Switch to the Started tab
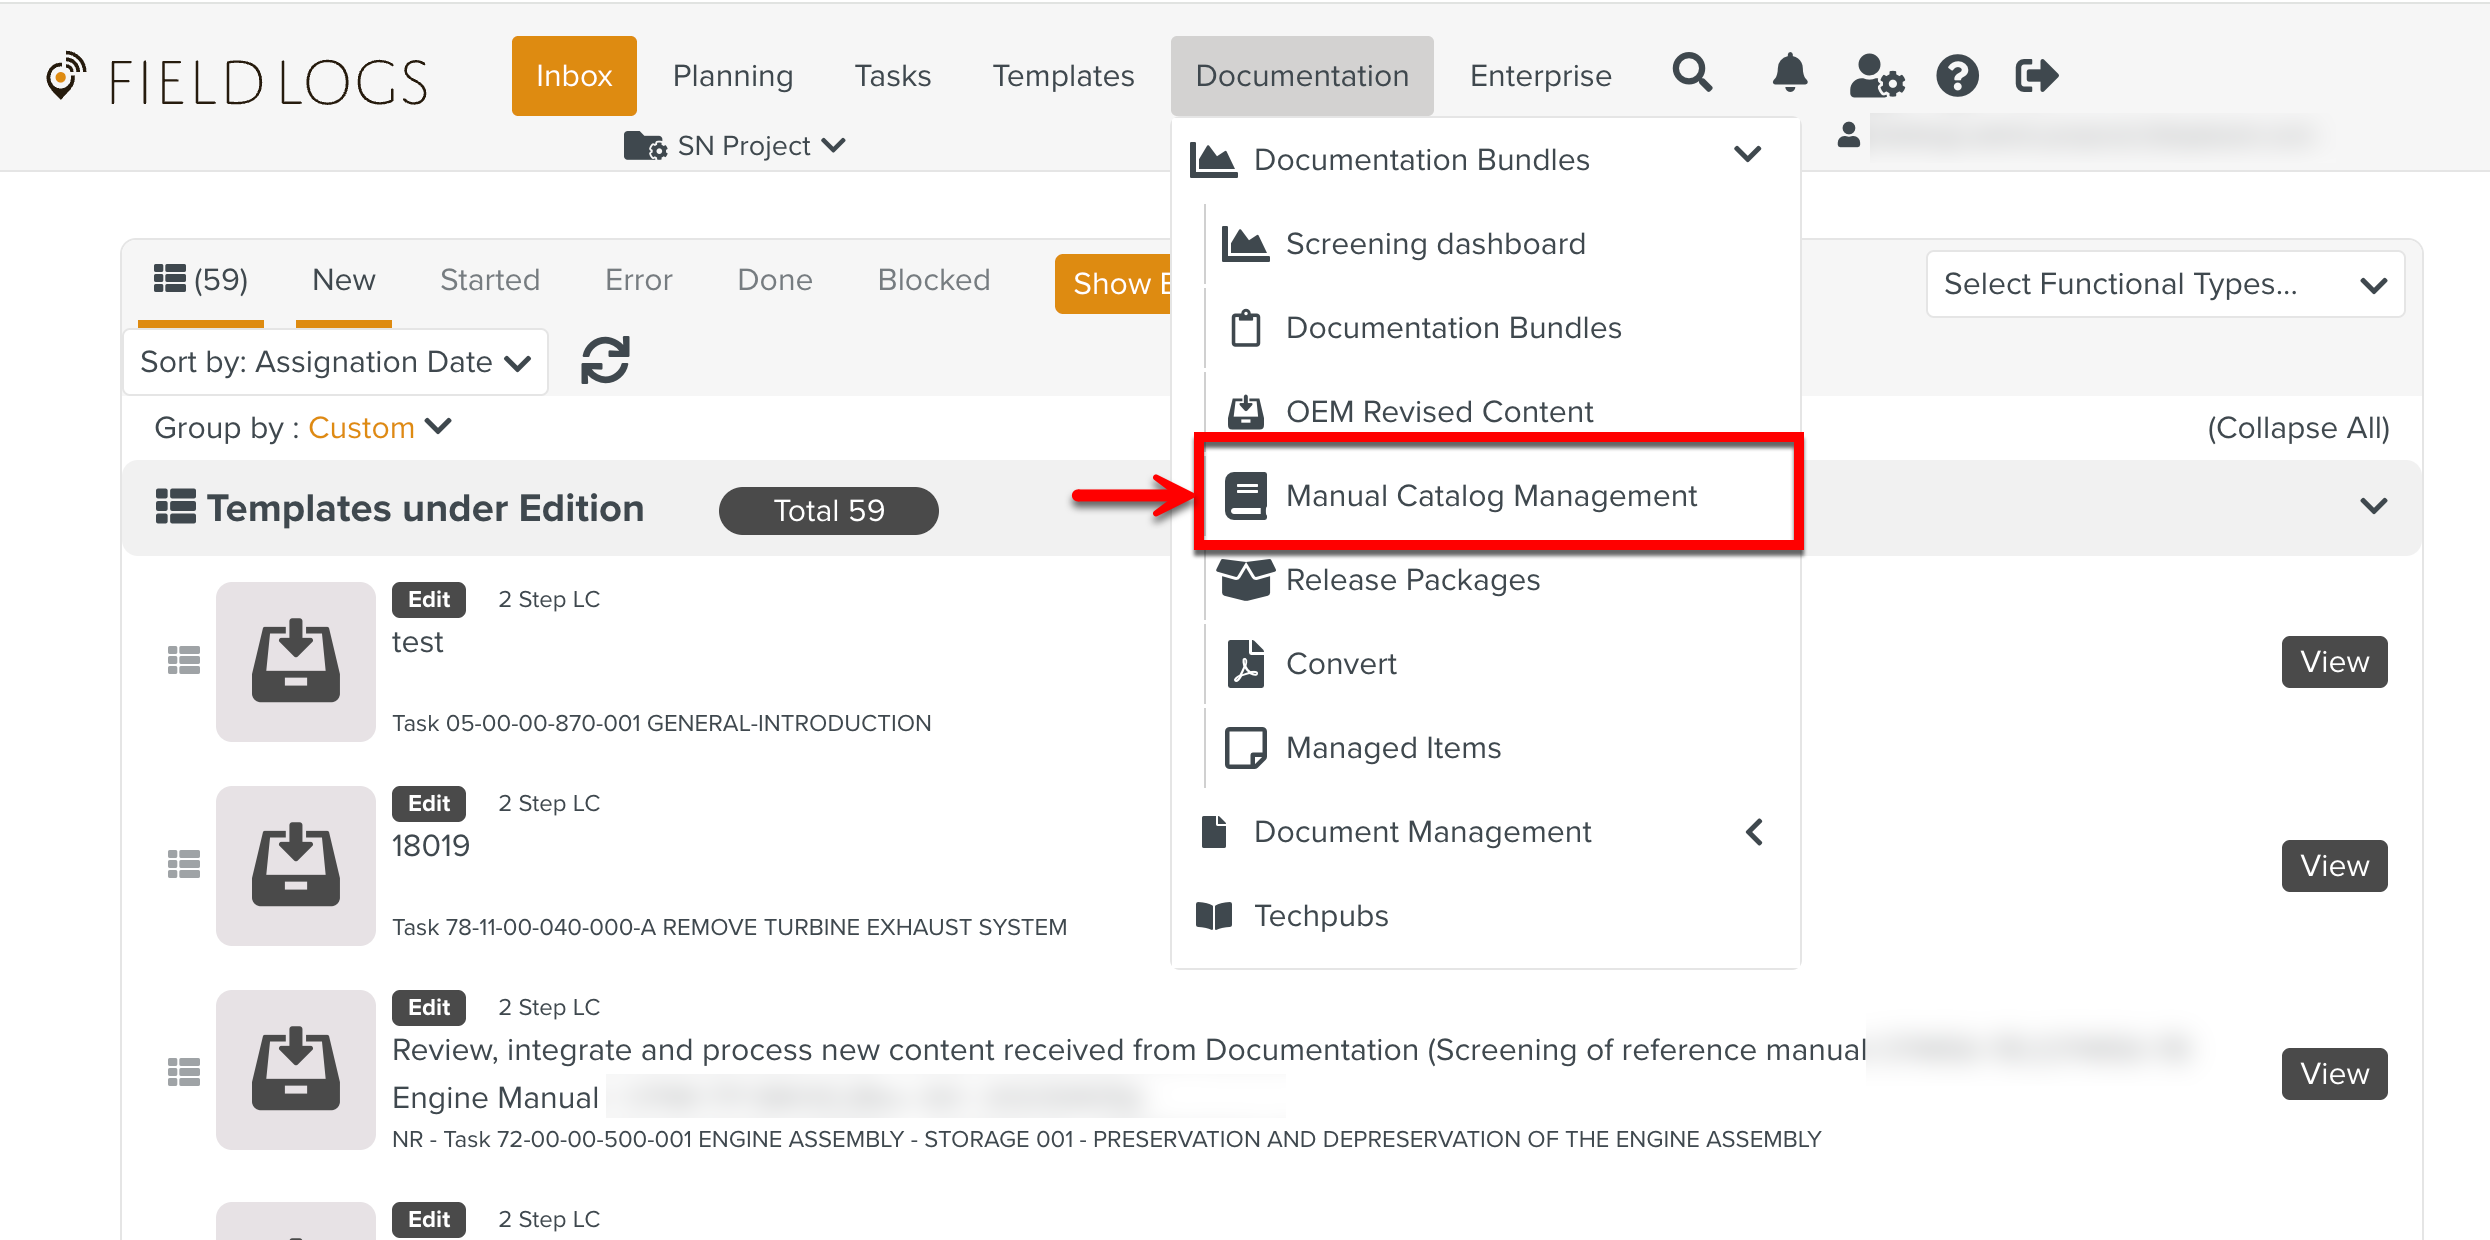 pyautogui.click(x=489, y=280)
